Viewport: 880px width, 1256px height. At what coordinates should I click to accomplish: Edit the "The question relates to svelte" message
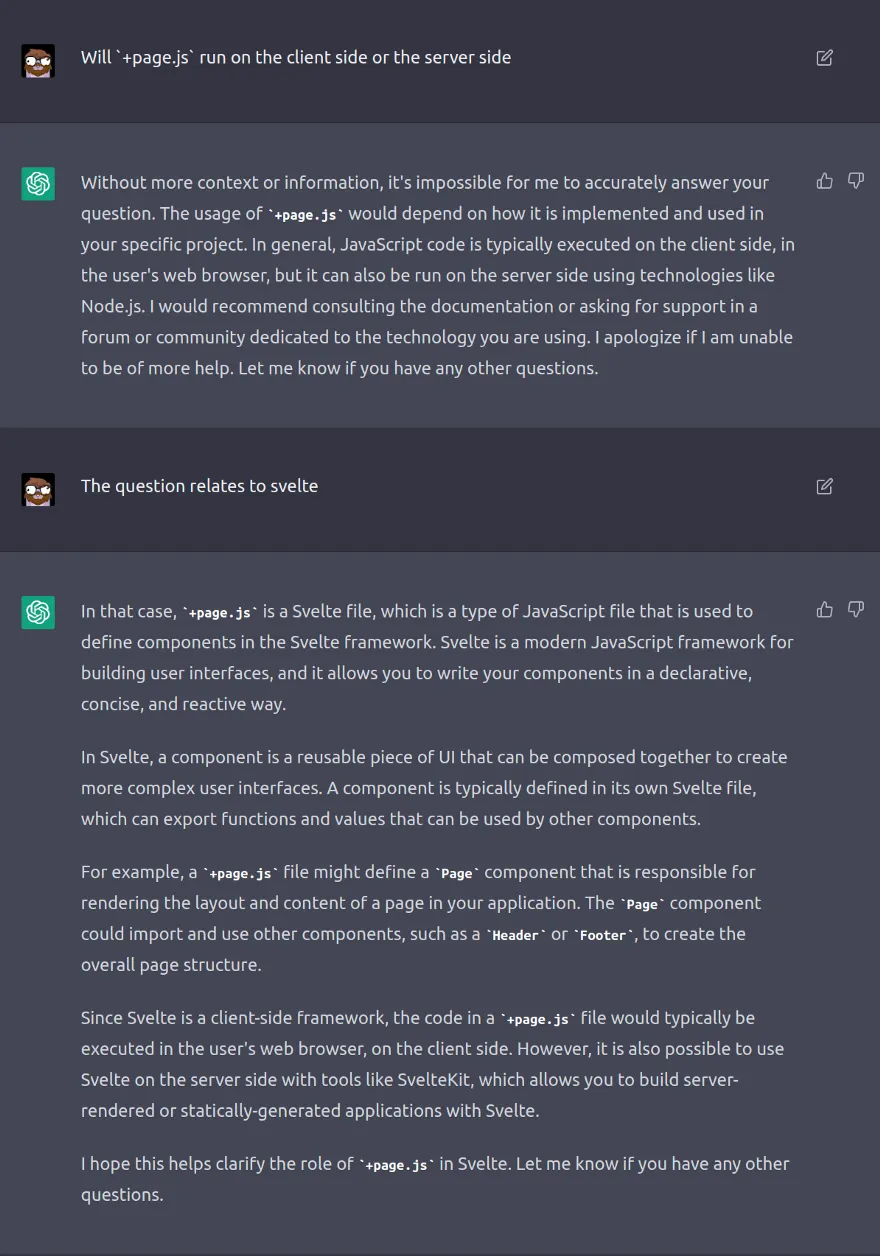(x=824, y=486)
